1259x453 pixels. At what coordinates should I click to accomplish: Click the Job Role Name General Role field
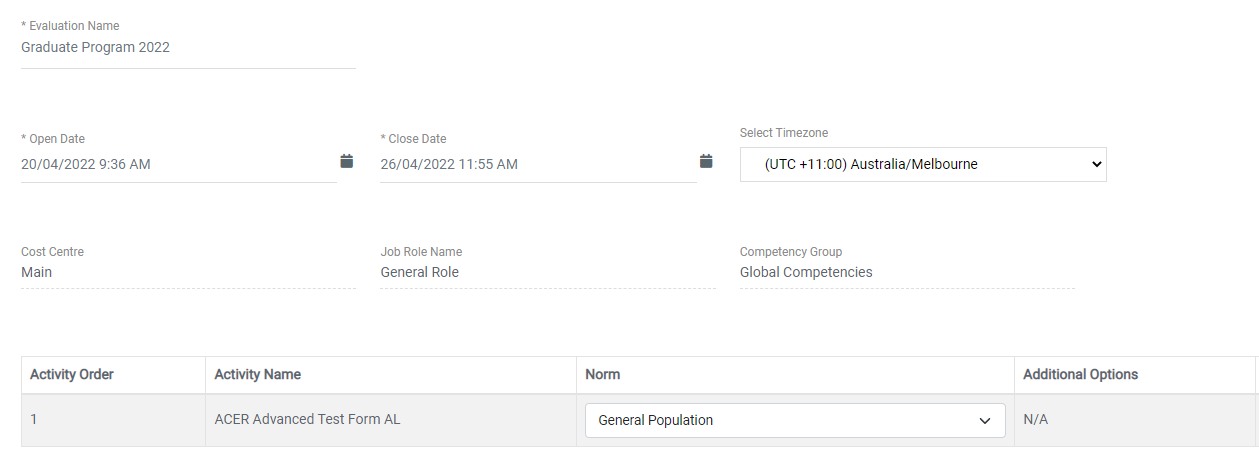[547, 272]
